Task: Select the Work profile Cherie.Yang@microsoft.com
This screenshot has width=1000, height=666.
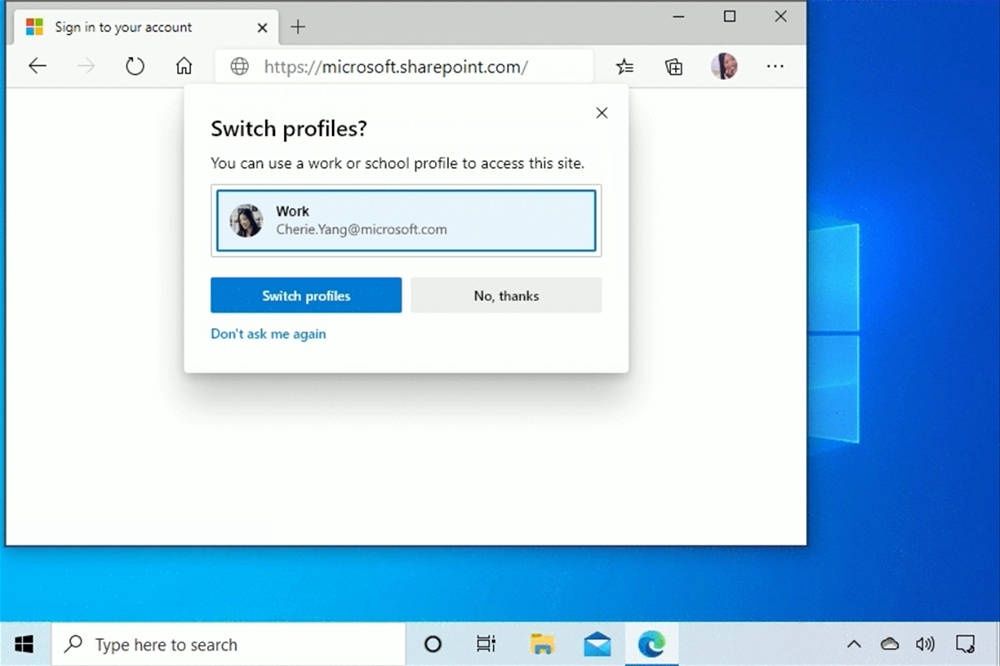Action: pyautogui.click(x=406, y=221)
